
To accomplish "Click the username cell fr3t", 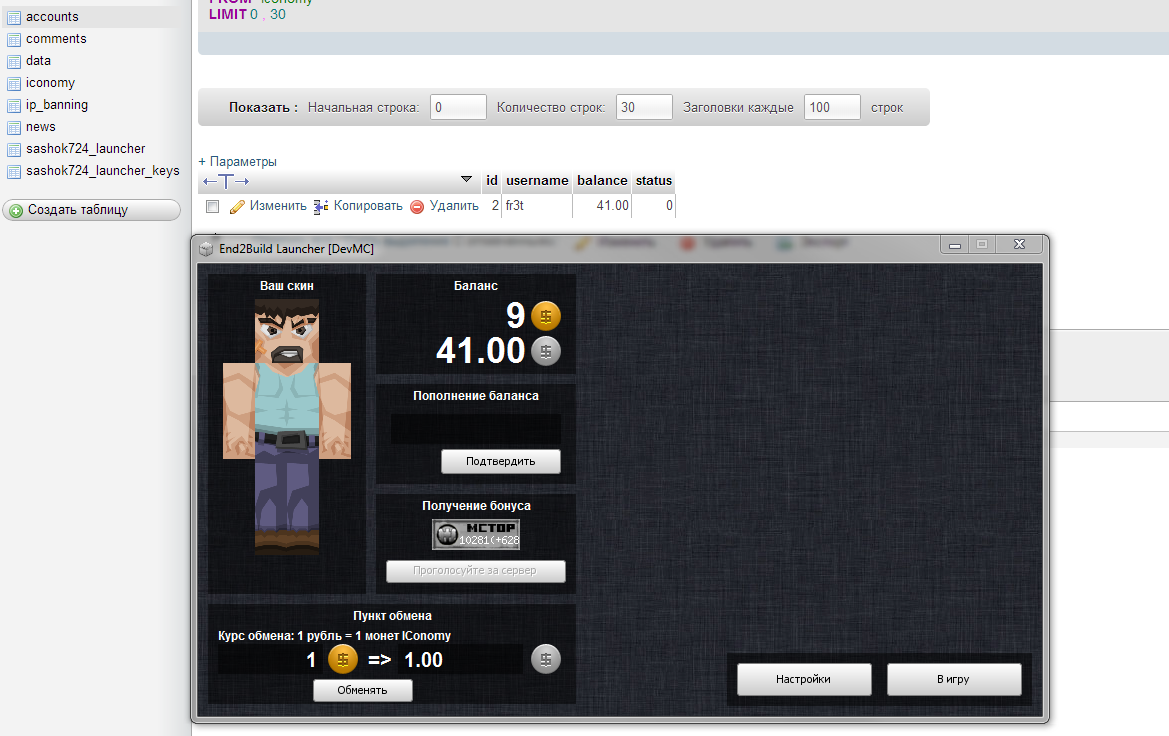I will coord(537,206).
